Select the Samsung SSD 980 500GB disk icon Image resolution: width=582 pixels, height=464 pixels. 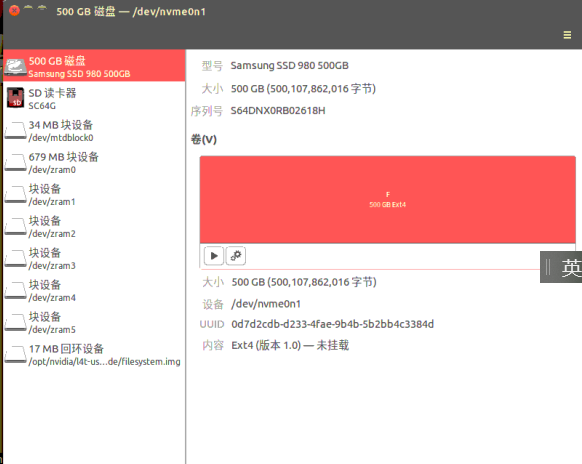pyautogui.click(x=16, y=67)
